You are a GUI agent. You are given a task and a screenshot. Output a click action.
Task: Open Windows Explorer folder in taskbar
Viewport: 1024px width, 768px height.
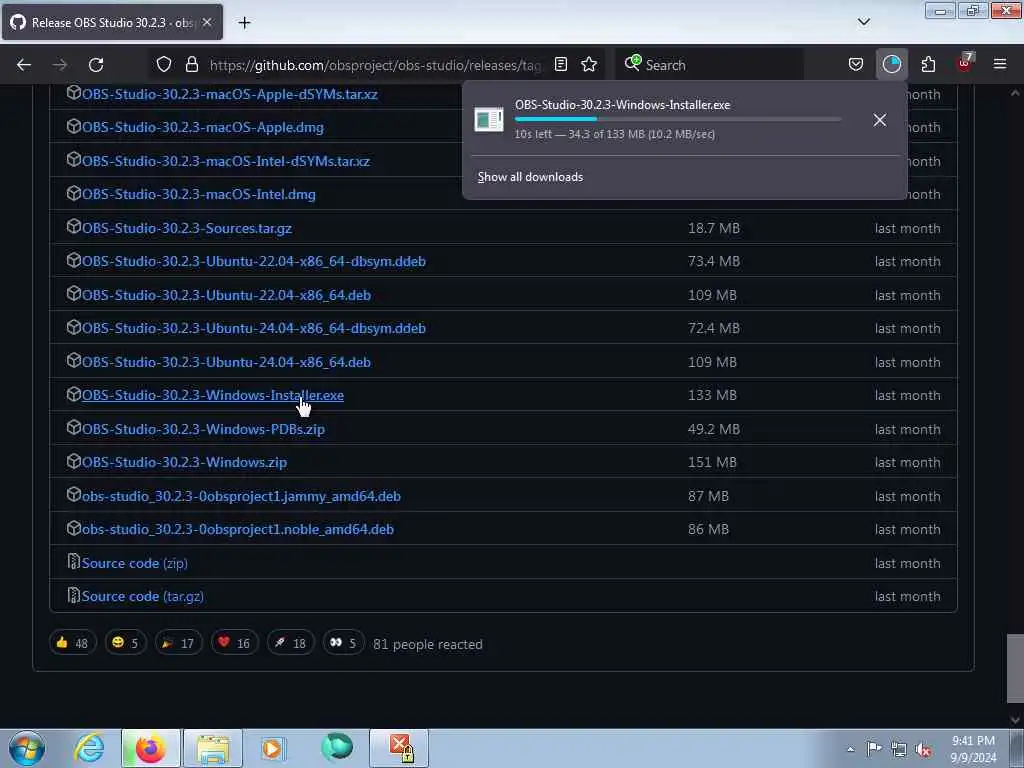[213, 748]
